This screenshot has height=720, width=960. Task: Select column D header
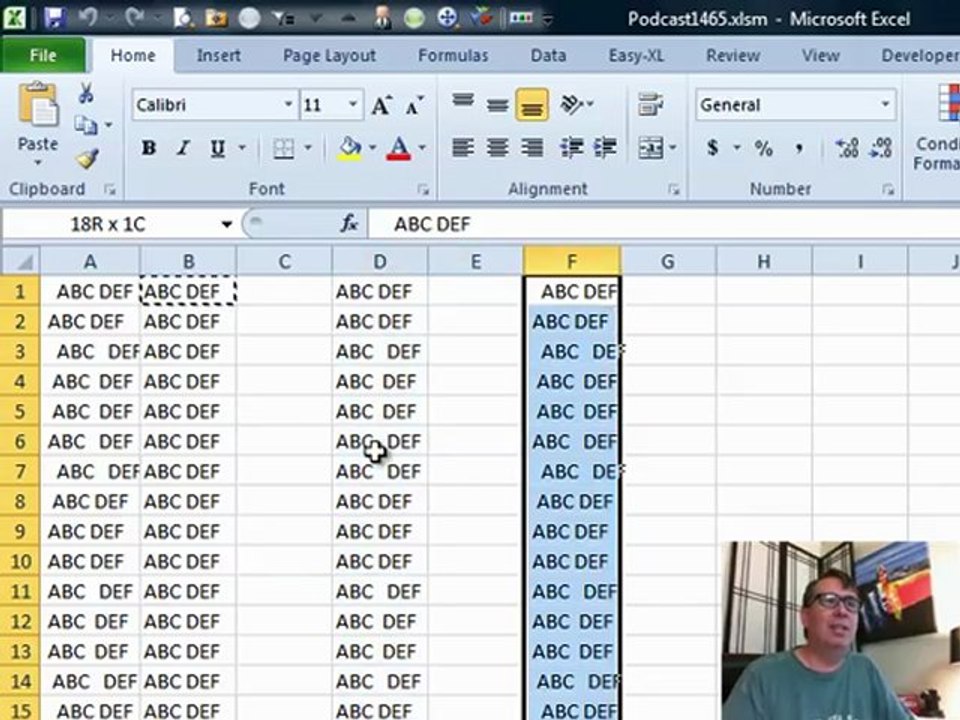(x=380, y=261)
